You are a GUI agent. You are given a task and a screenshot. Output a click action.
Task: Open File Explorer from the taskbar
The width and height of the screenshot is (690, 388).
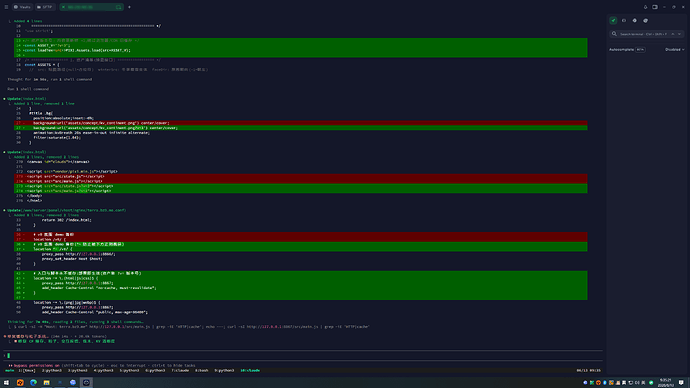tap(46, 383)
